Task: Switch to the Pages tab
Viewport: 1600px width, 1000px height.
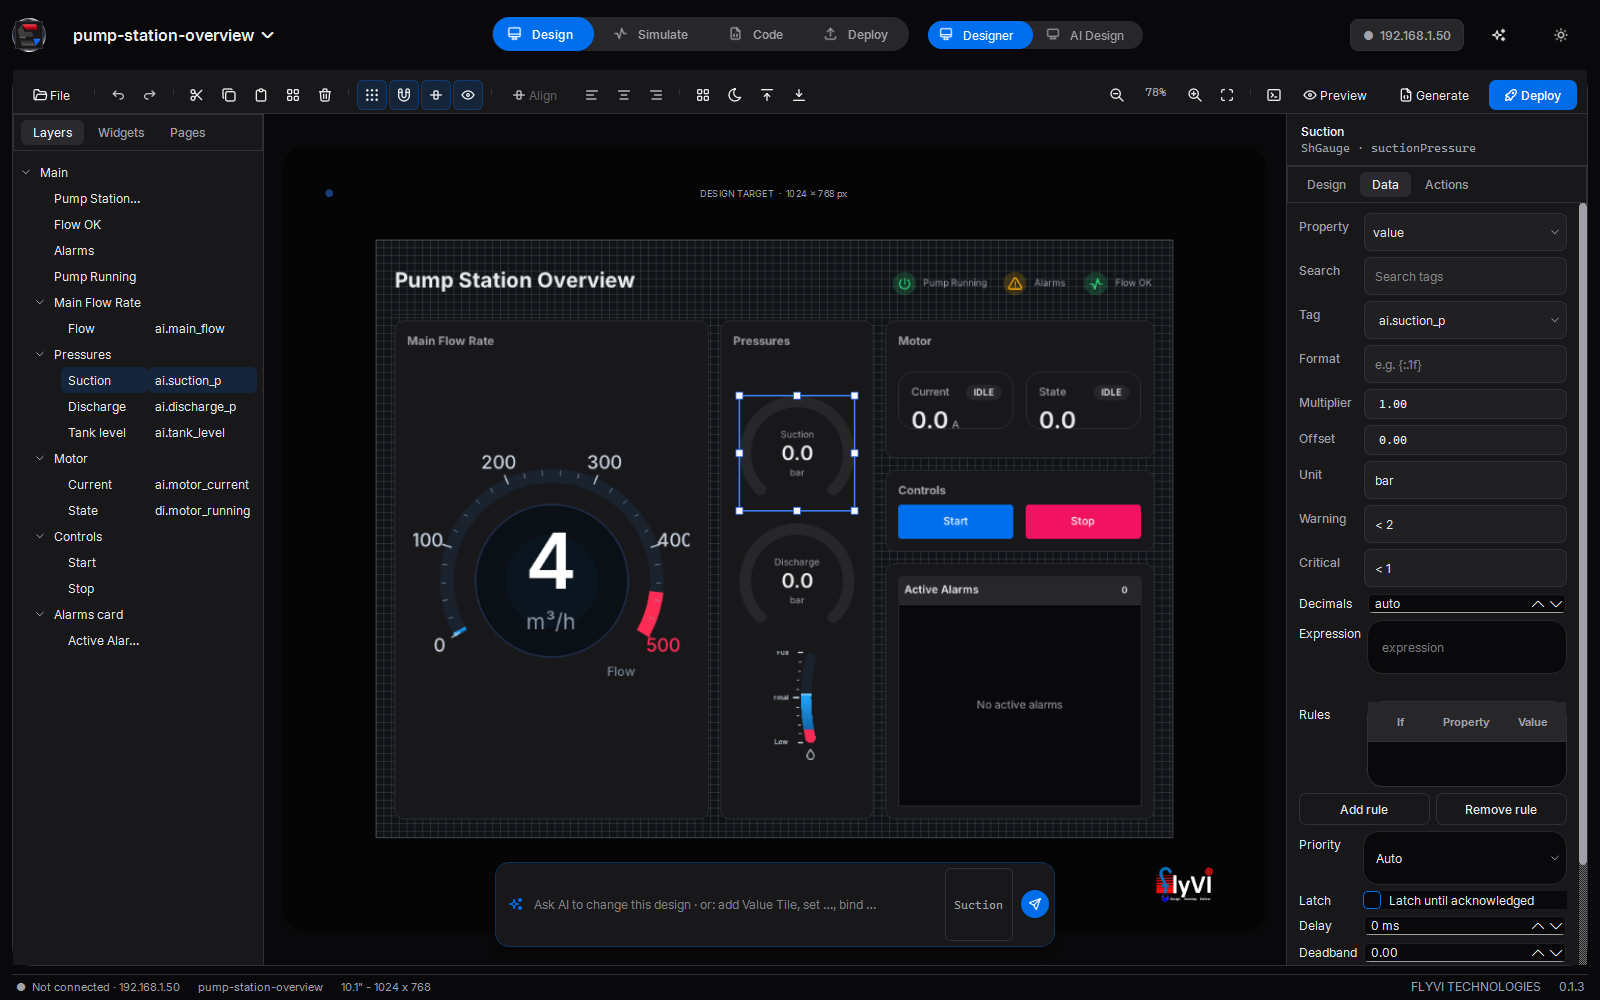Action: 188,132
